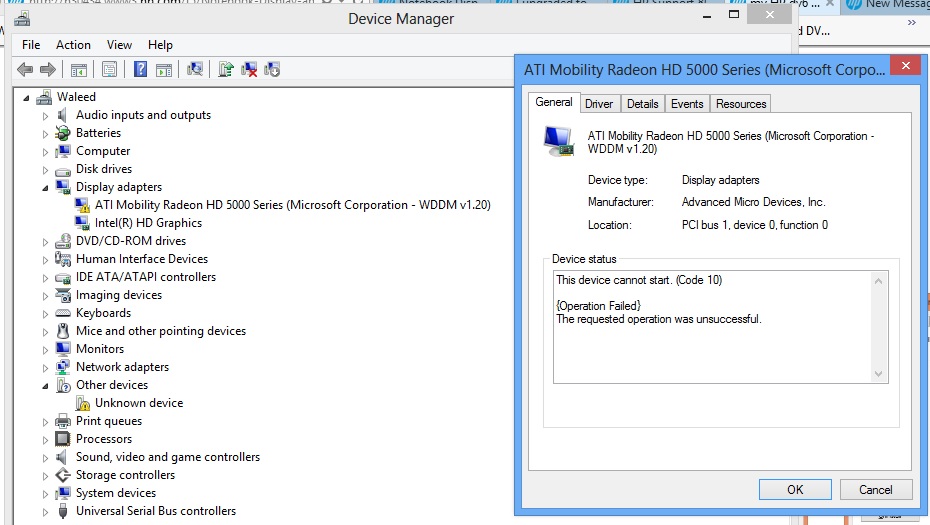Click the blue question mark Help toolbar icon

click(x=141, y=69)
